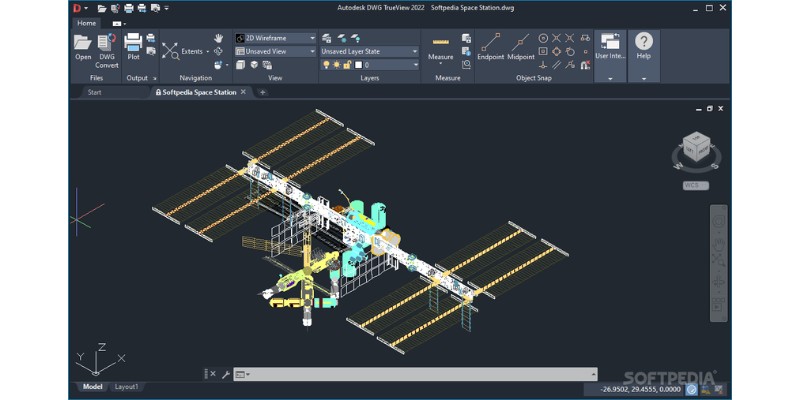
Task: Expand the Help panel arrow
Action: coord(643,79)
